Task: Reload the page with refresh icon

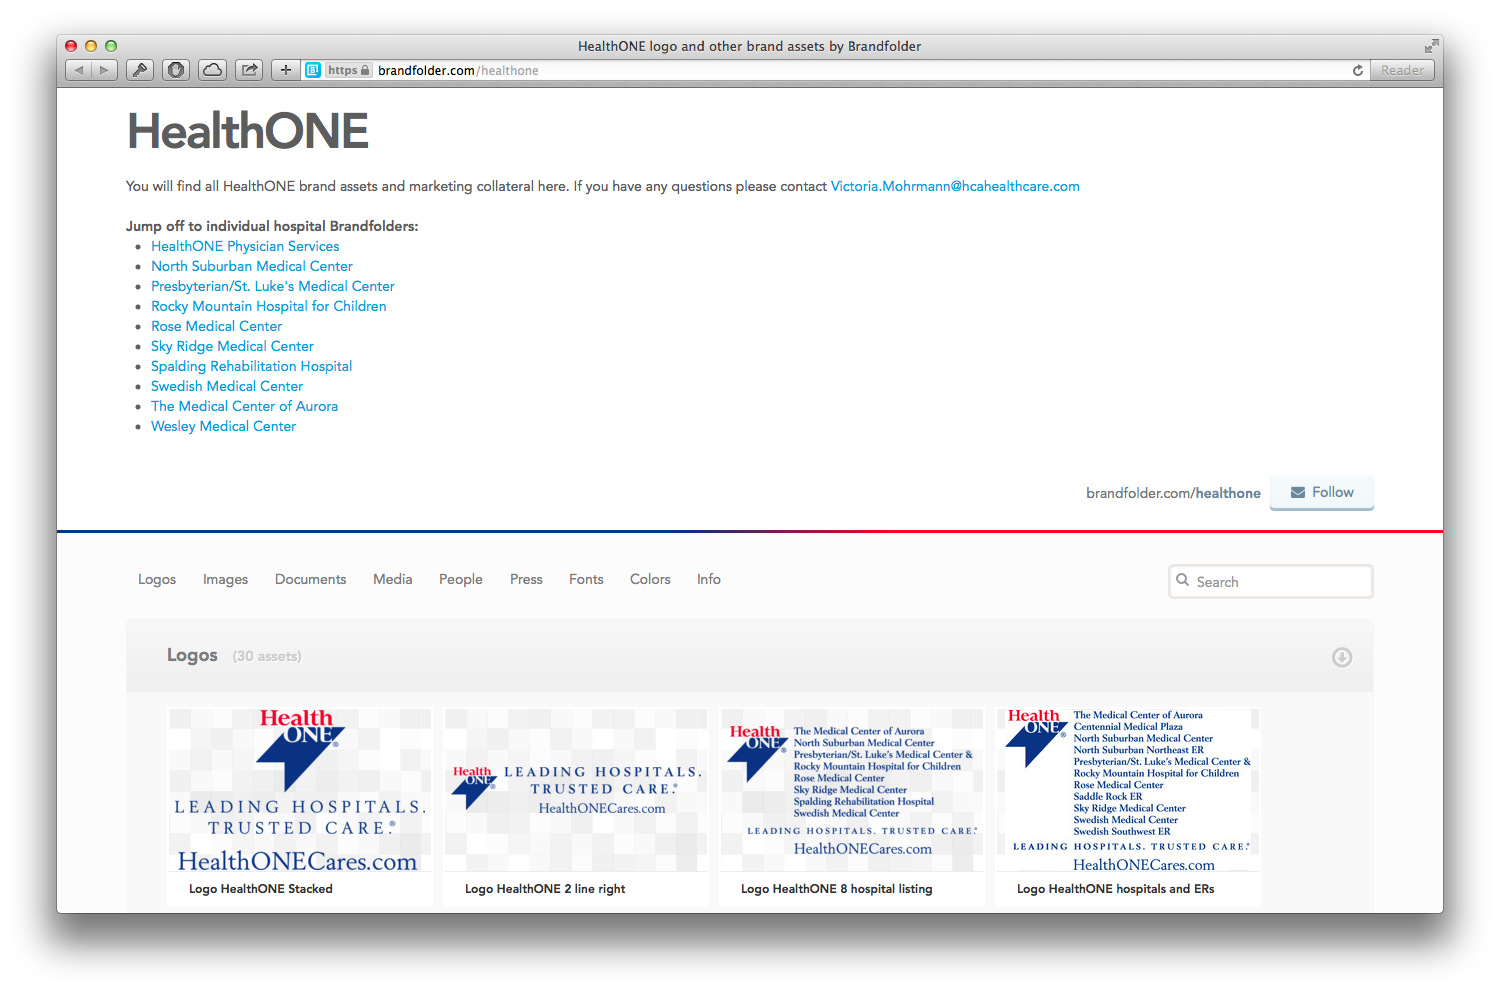Action: point(1358,70)
